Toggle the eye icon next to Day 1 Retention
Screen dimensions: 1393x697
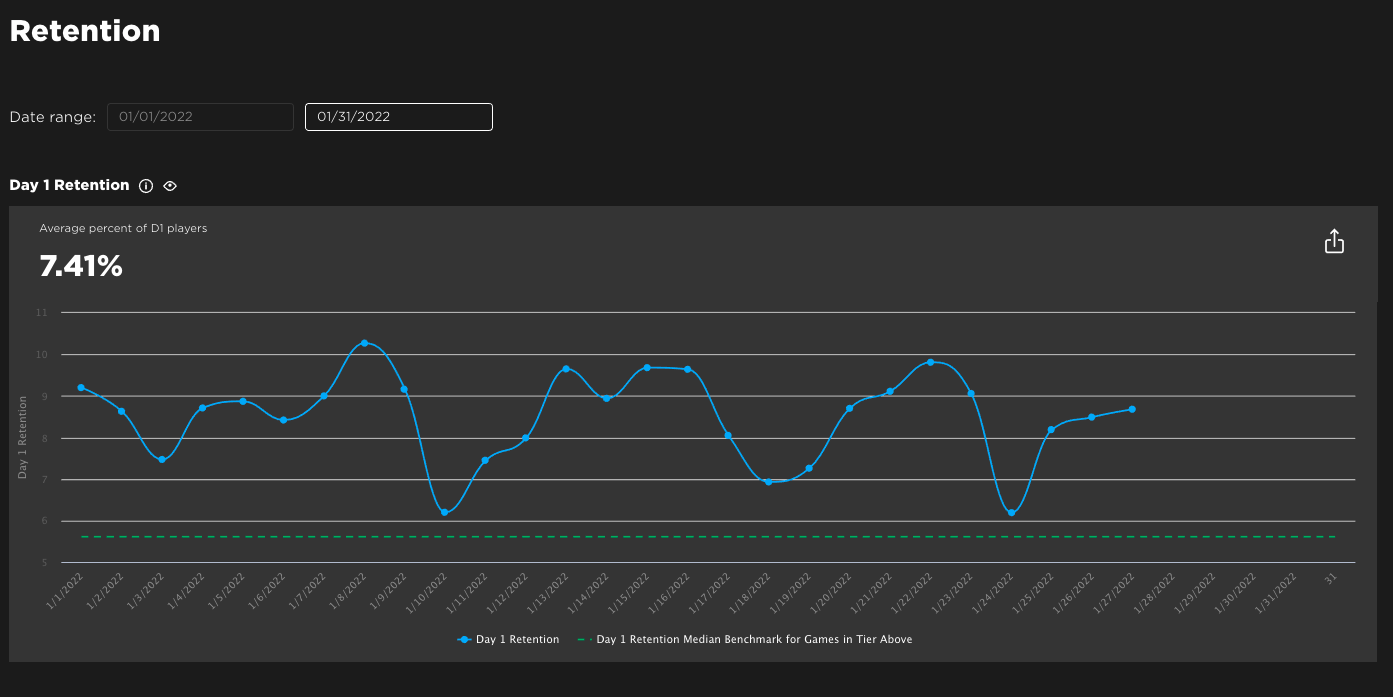pyautogui.click(x=170, y=186)
